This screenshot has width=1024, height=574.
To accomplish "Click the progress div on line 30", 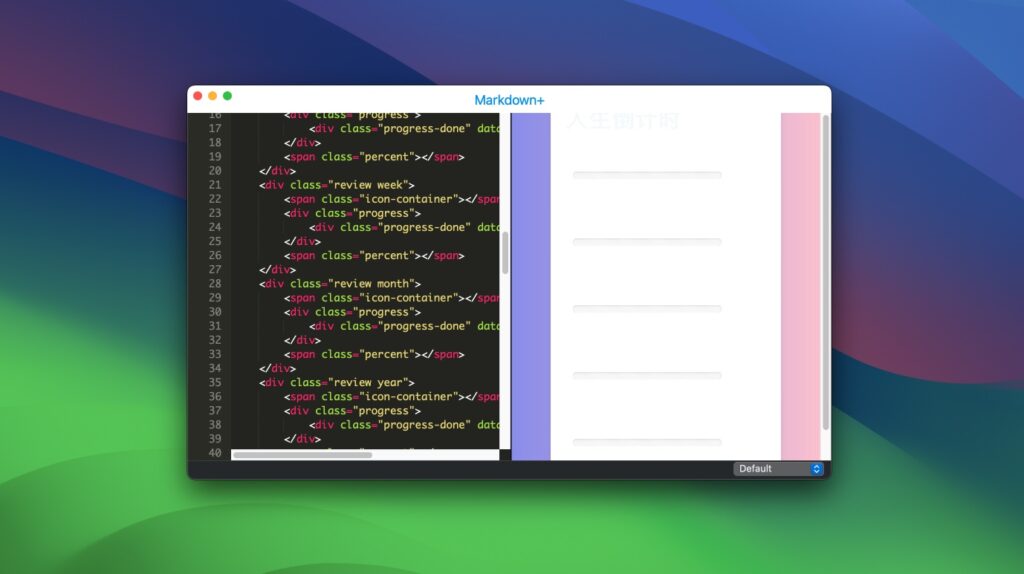I will pyautogui.click(x=352, y=311).
